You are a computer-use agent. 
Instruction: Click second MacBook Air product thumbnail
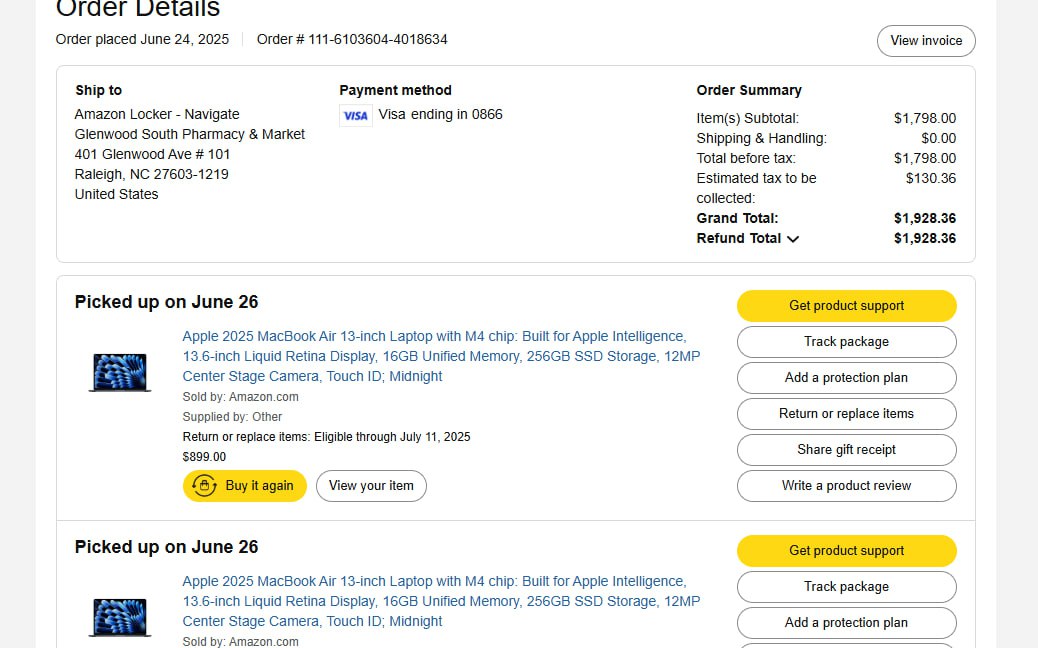point(120,617)
